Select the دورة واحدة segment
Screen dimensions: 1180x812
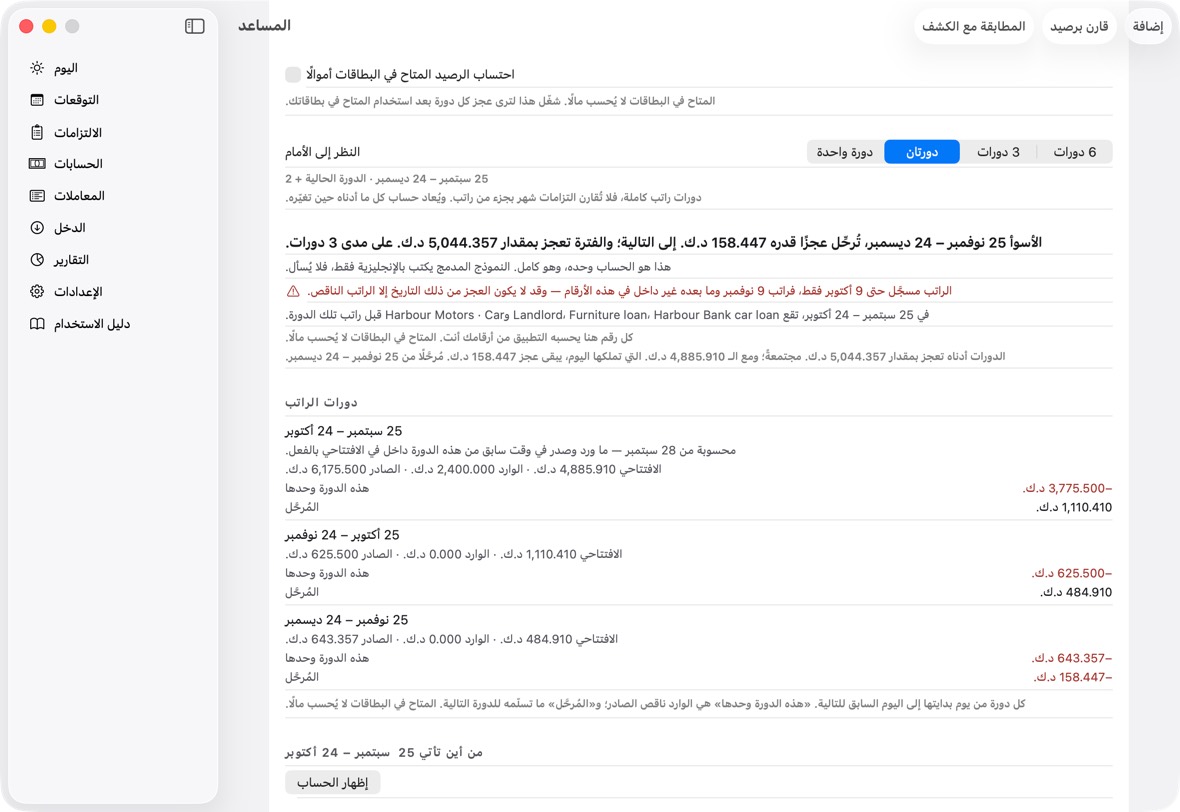pyautogui.click(x=844, y=152)
